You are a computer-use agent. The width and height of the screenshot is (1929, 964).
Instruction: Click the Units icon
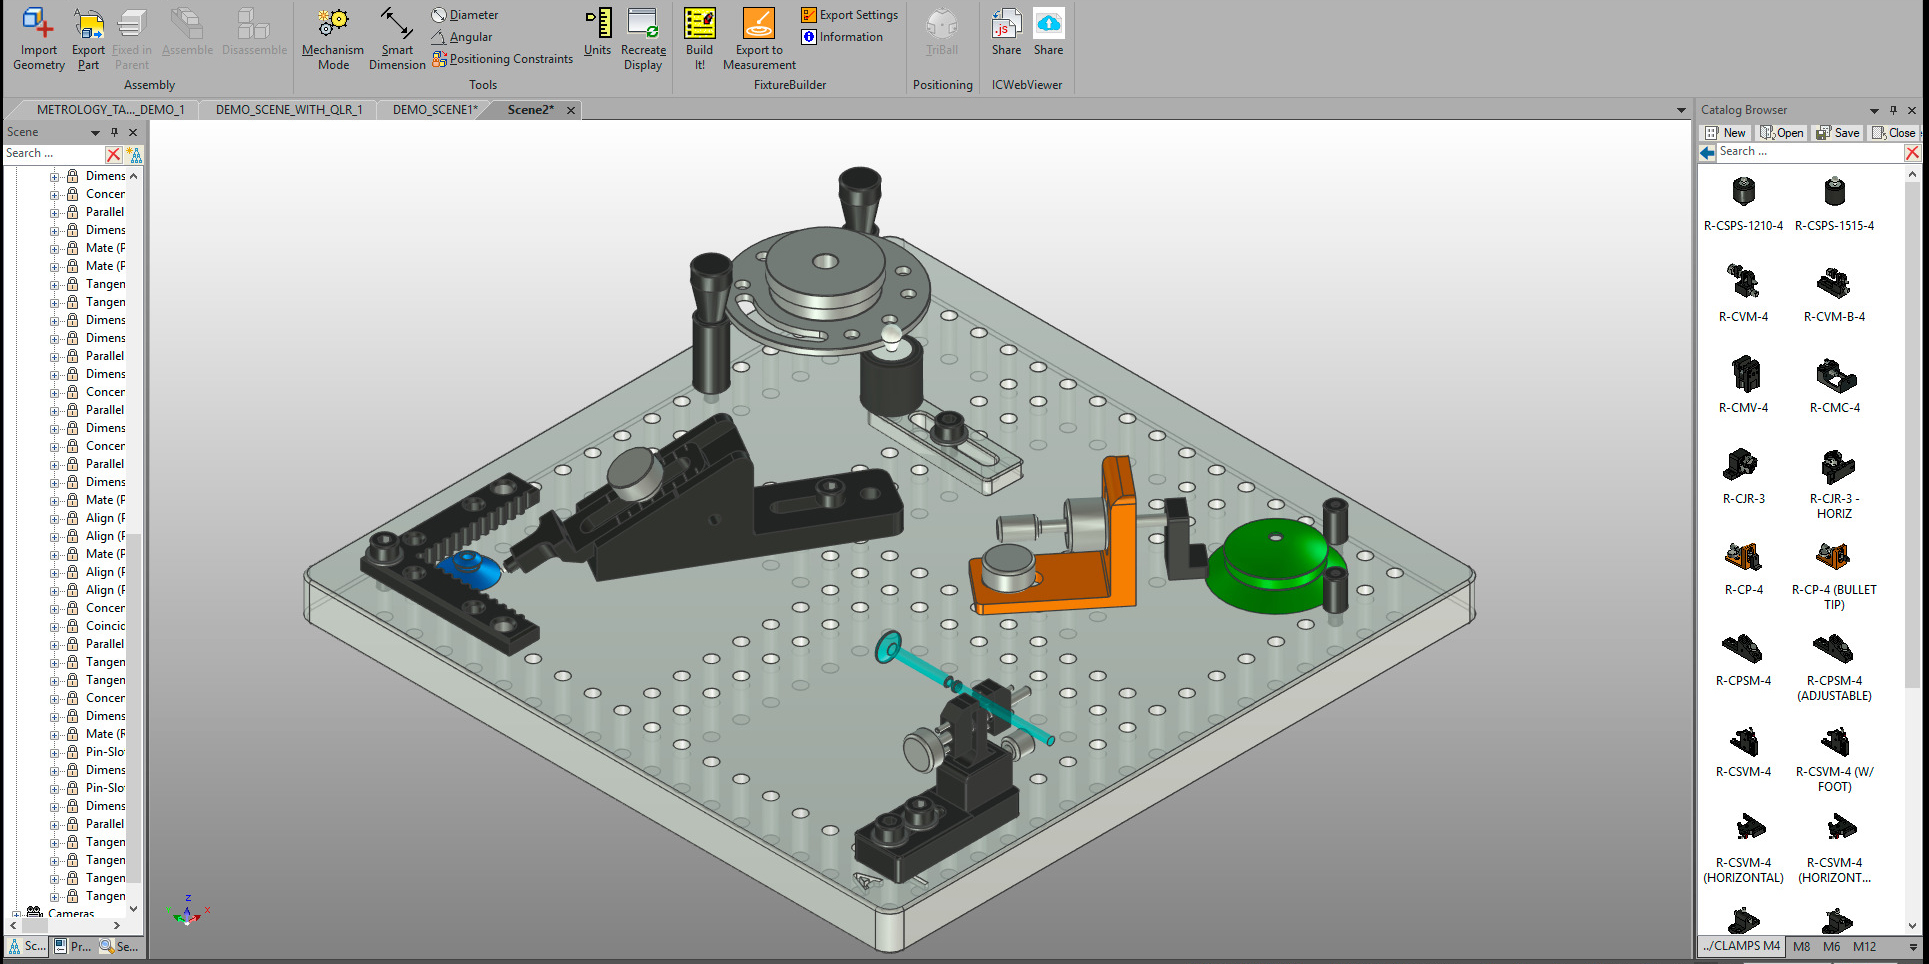click(598, 24)
